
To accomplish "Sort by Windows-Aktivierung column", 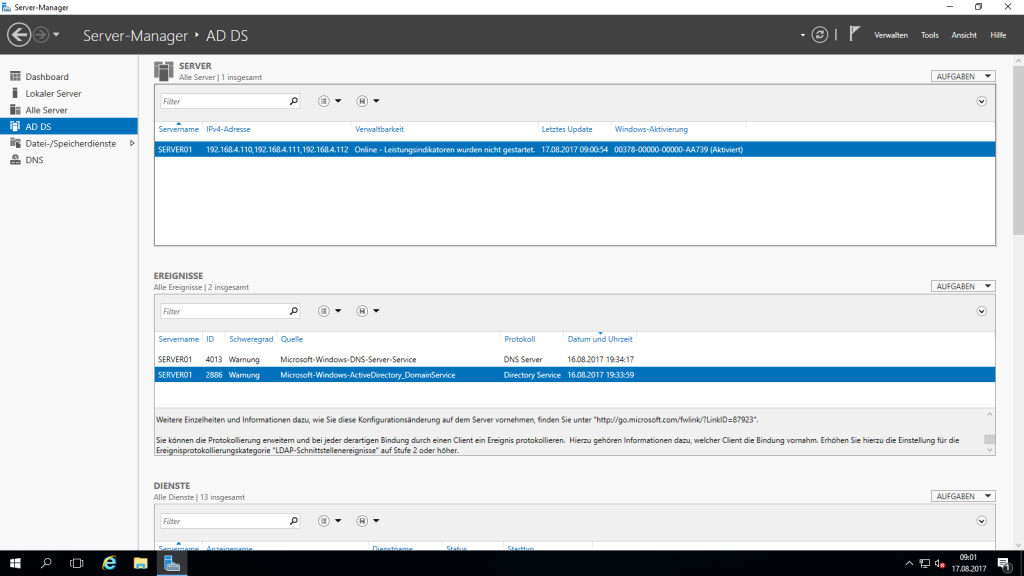I will [x=651, y=129].
